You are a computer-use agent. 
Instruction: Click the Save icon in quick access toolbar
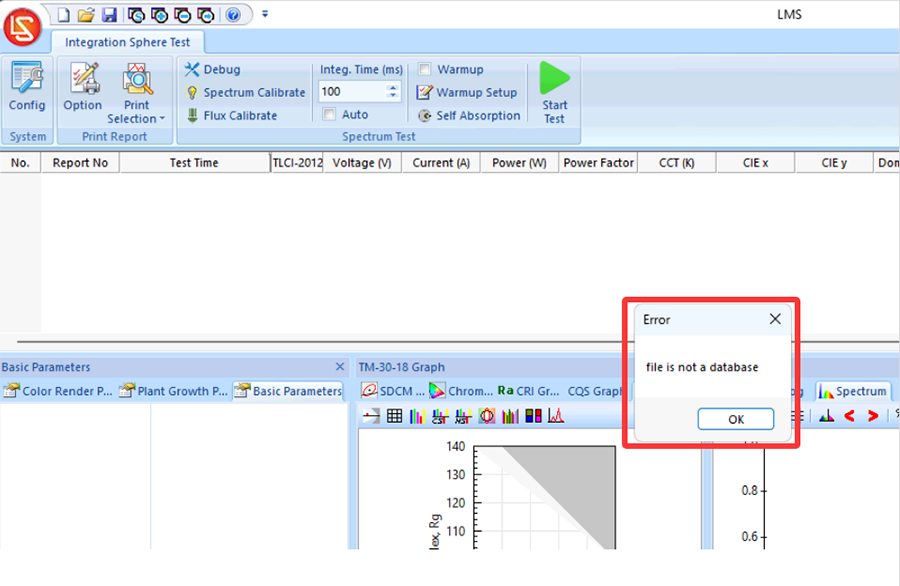click(109, 15)
